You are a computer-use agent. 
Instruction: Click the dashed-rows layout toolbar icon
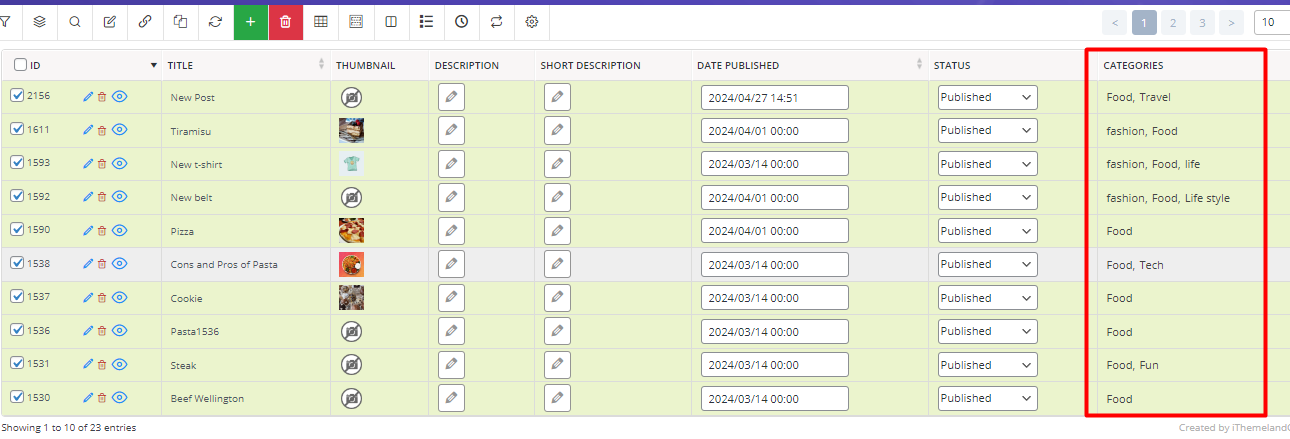(x=356, y=21)
